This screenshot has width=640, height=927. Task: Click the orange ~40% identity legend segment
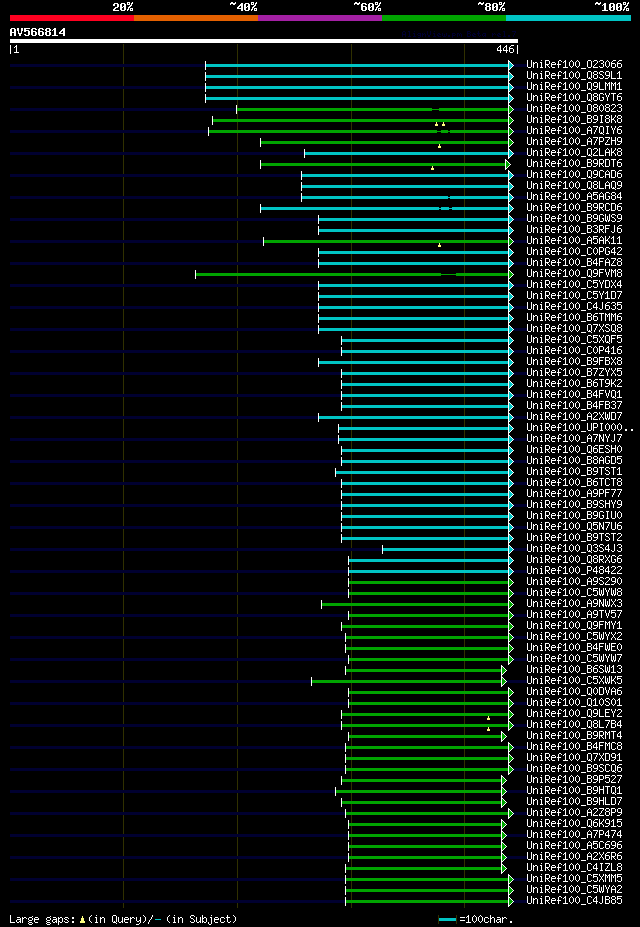(196, 18)
